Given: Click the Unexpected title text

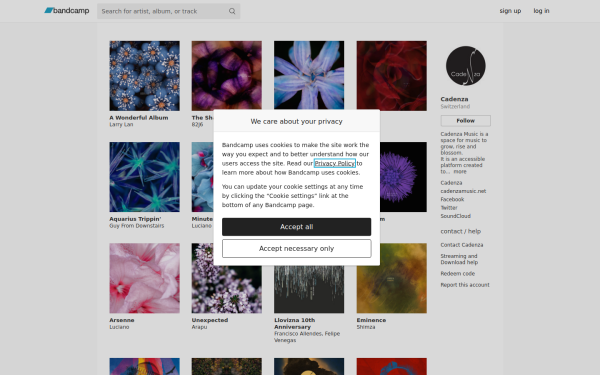Looking at the screenshot, I should tap(210, 320).
